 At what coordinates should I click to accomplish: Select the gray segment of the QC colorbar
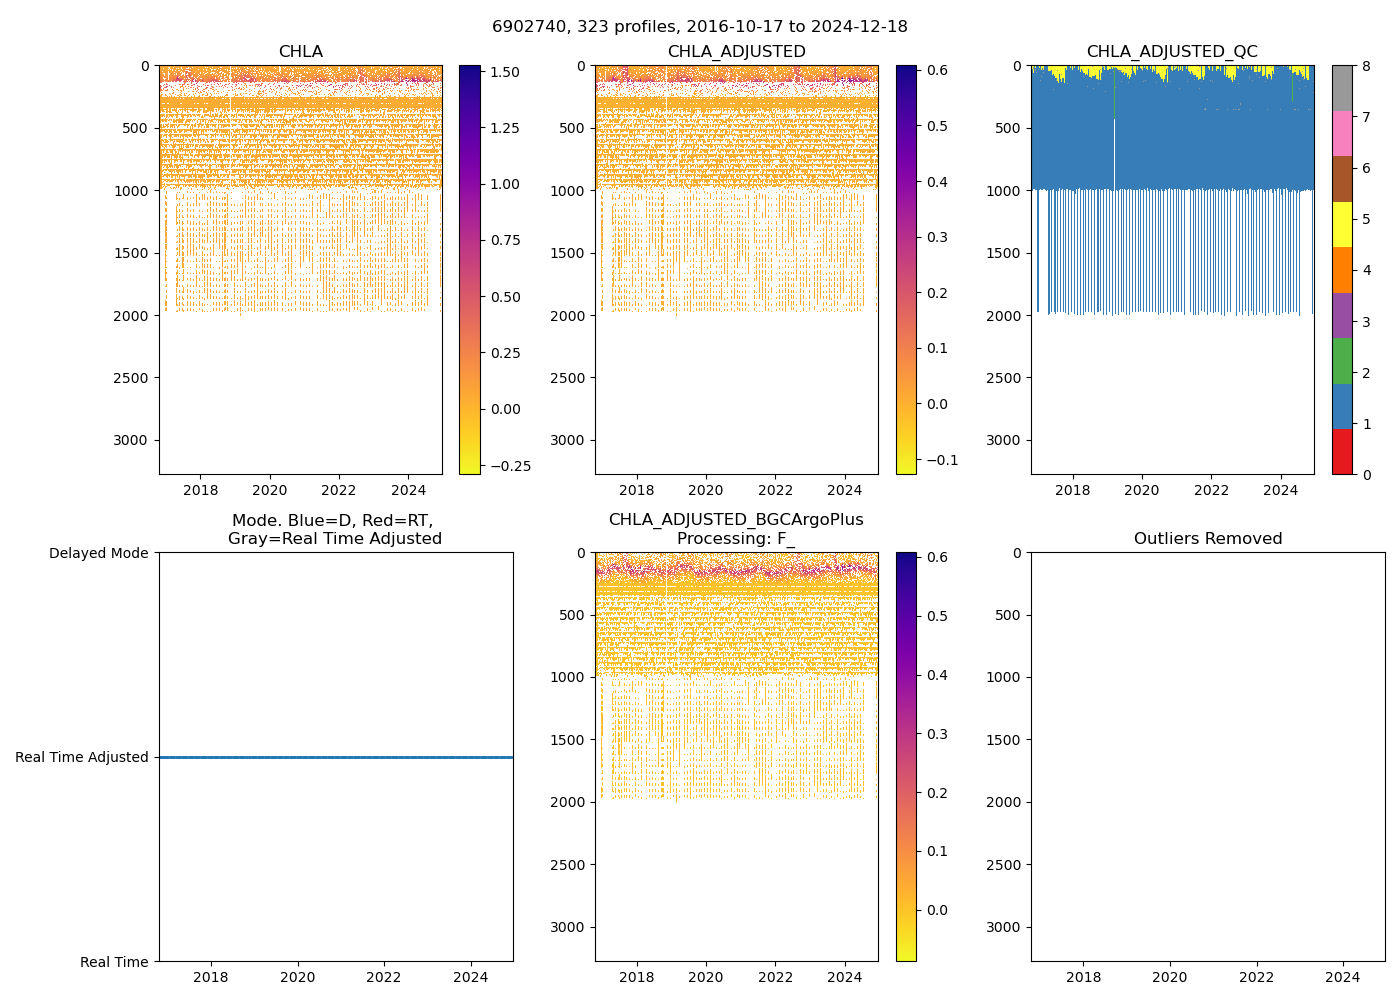pyautogui.click(x=1342, y=88)
